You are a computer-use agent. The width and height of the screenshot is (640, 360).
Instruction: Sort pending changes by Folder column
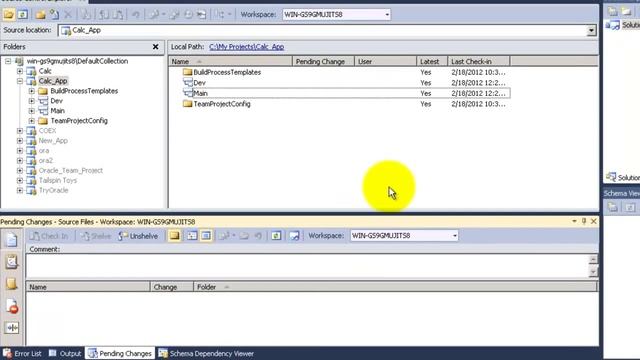tap(395, 287)
